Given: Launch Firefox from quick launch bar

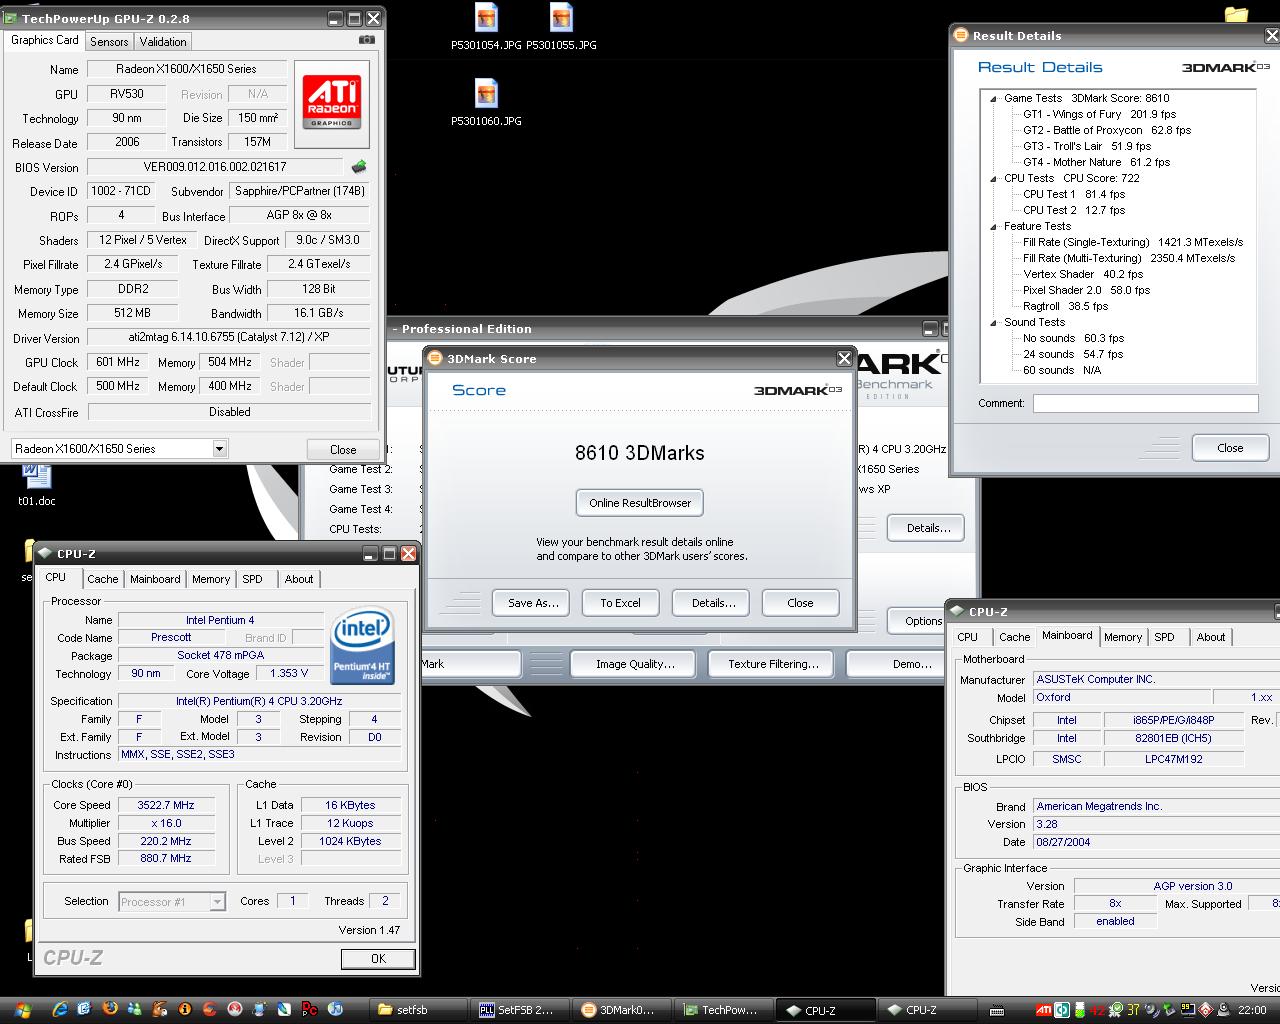Looking at the screenshot, I should click(x=110, y=1010).
